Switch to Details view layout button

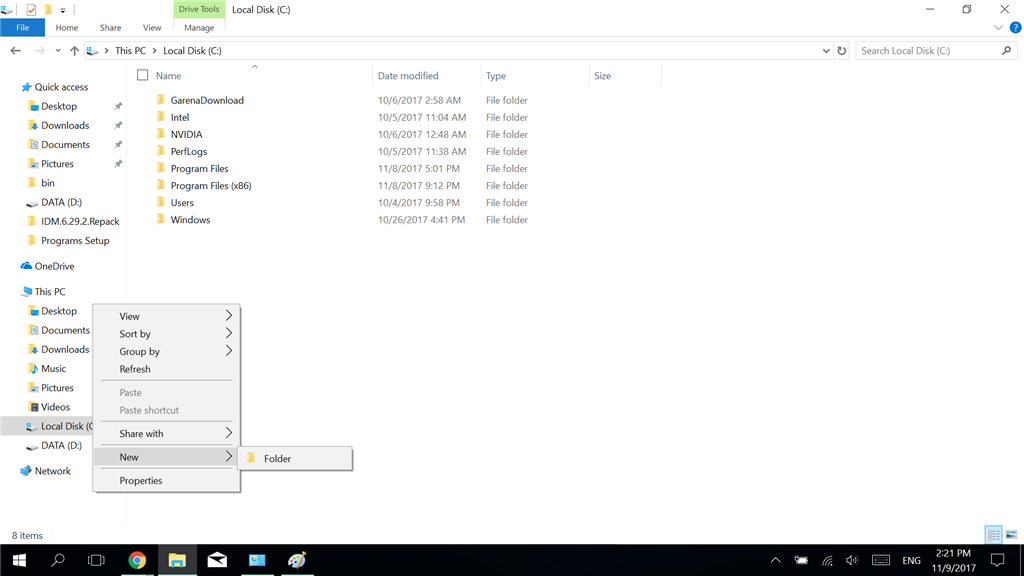coord(993,535)
